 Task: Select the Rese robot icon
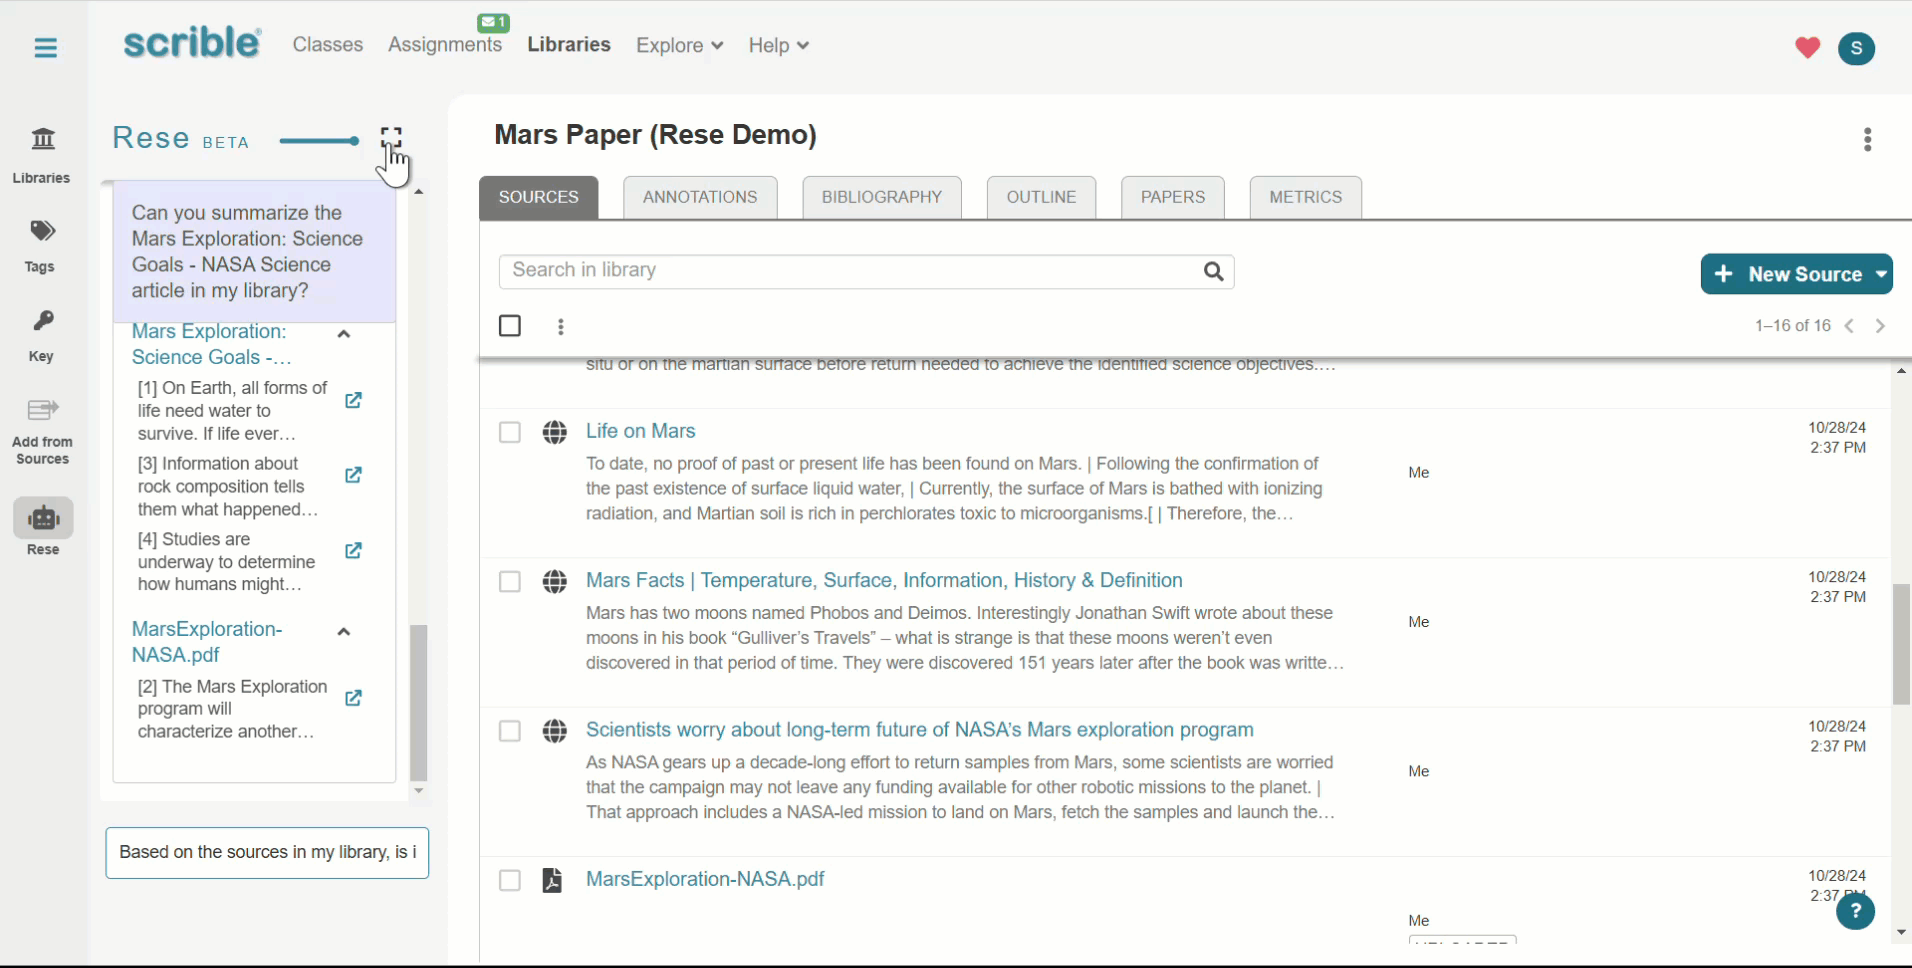(x=43, y=518)
